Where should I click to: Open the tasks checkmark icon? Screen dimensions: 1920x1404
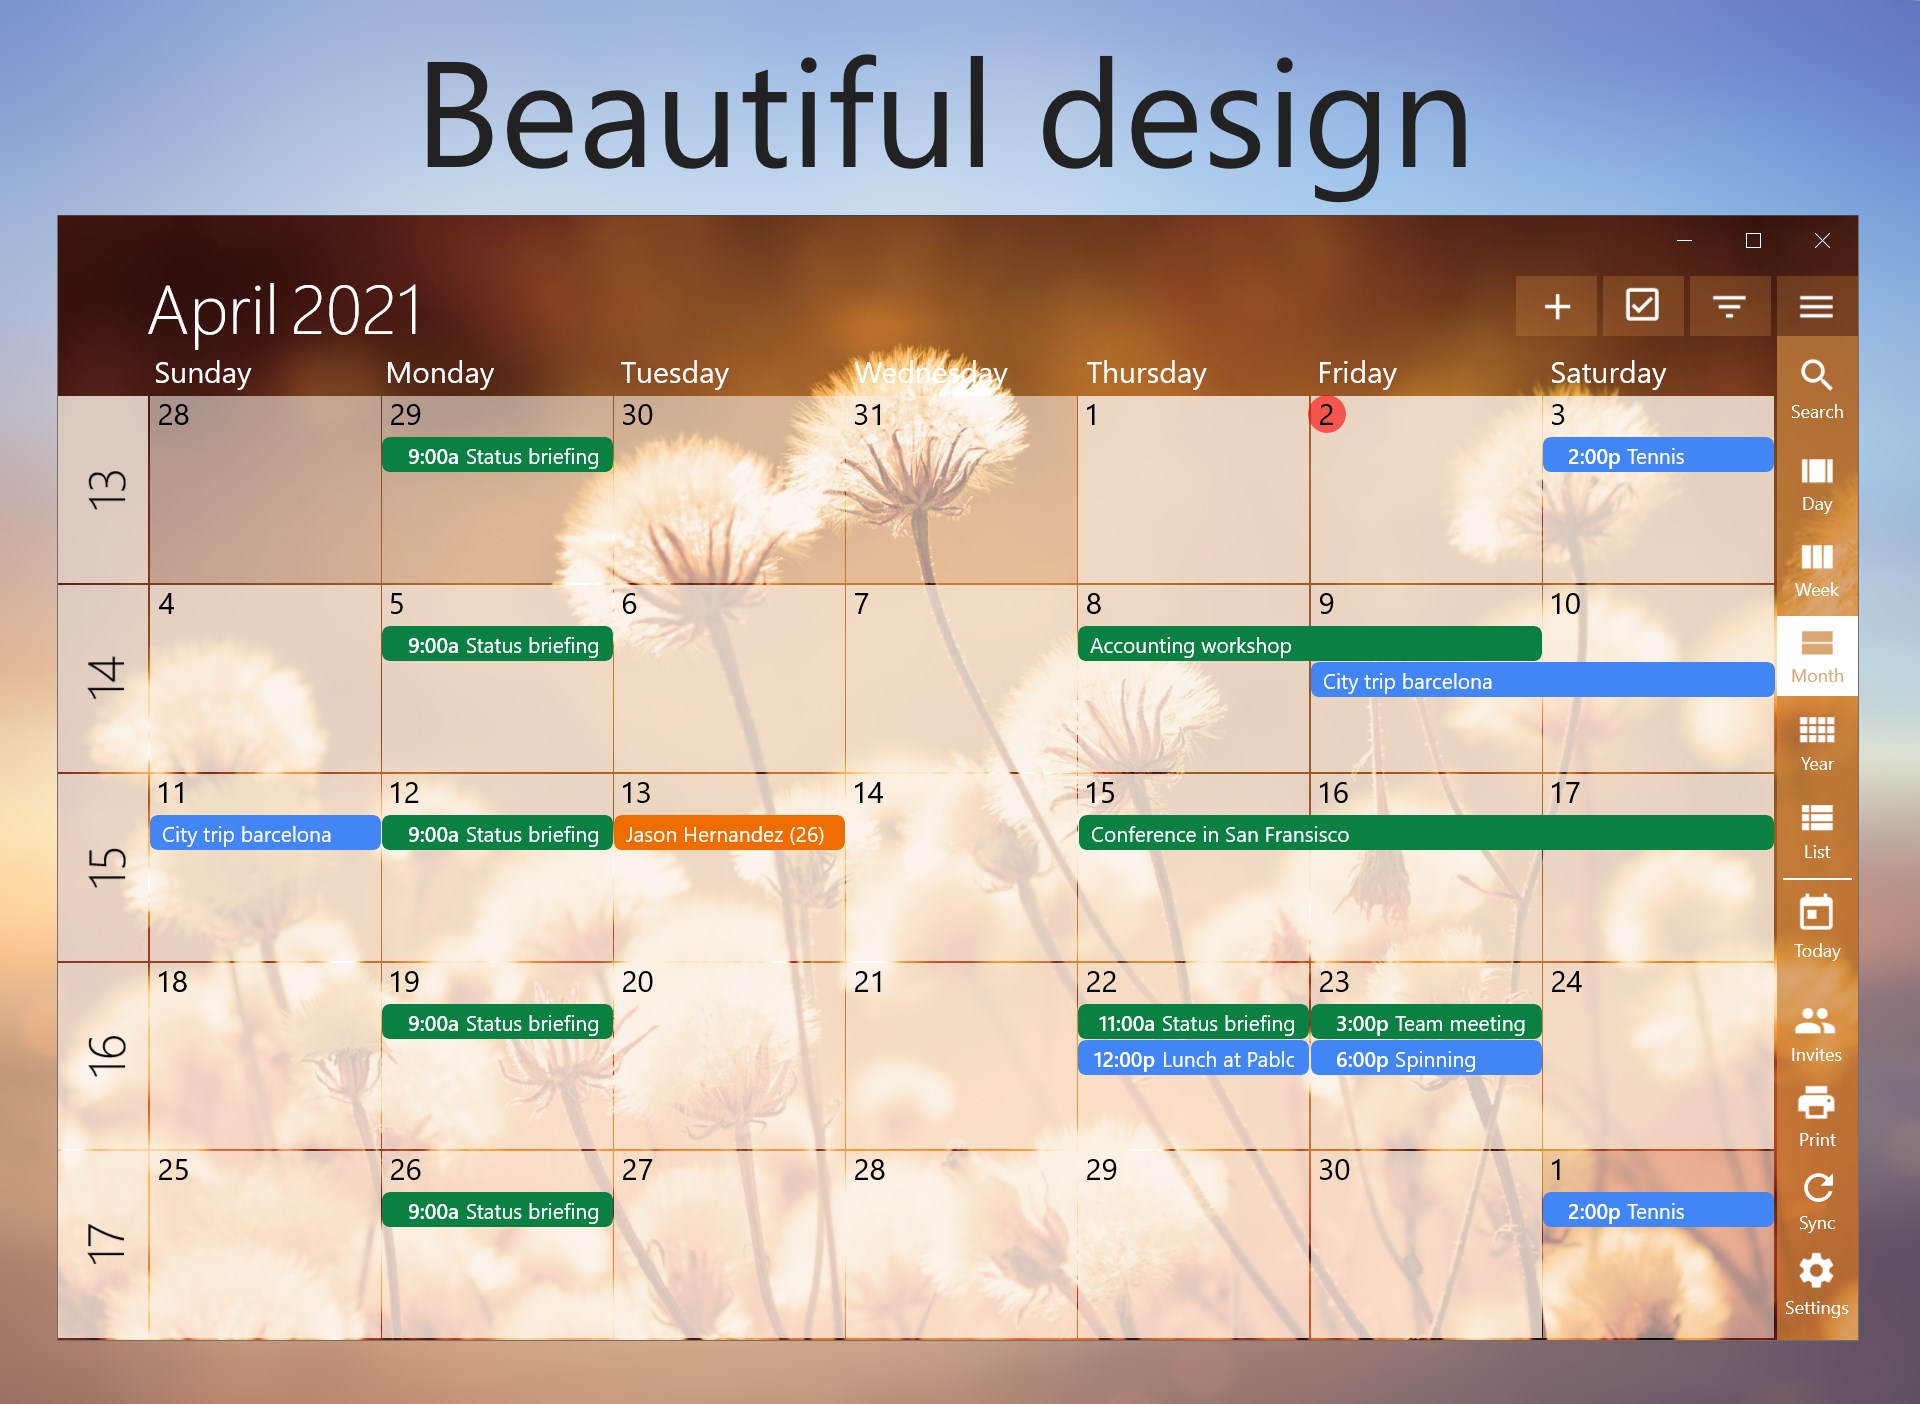pos(1643,306)
